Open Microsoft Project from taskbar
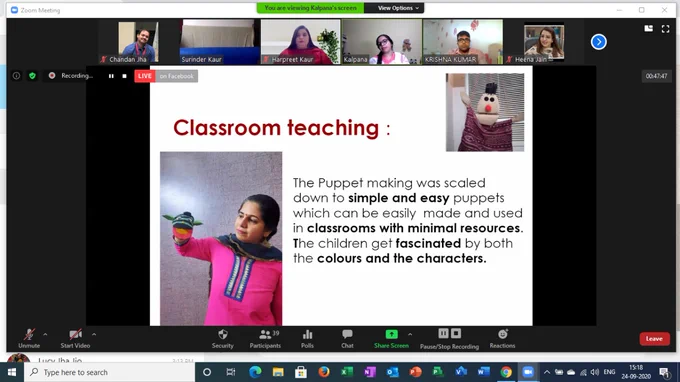680x382 pixels. (438, 372)
